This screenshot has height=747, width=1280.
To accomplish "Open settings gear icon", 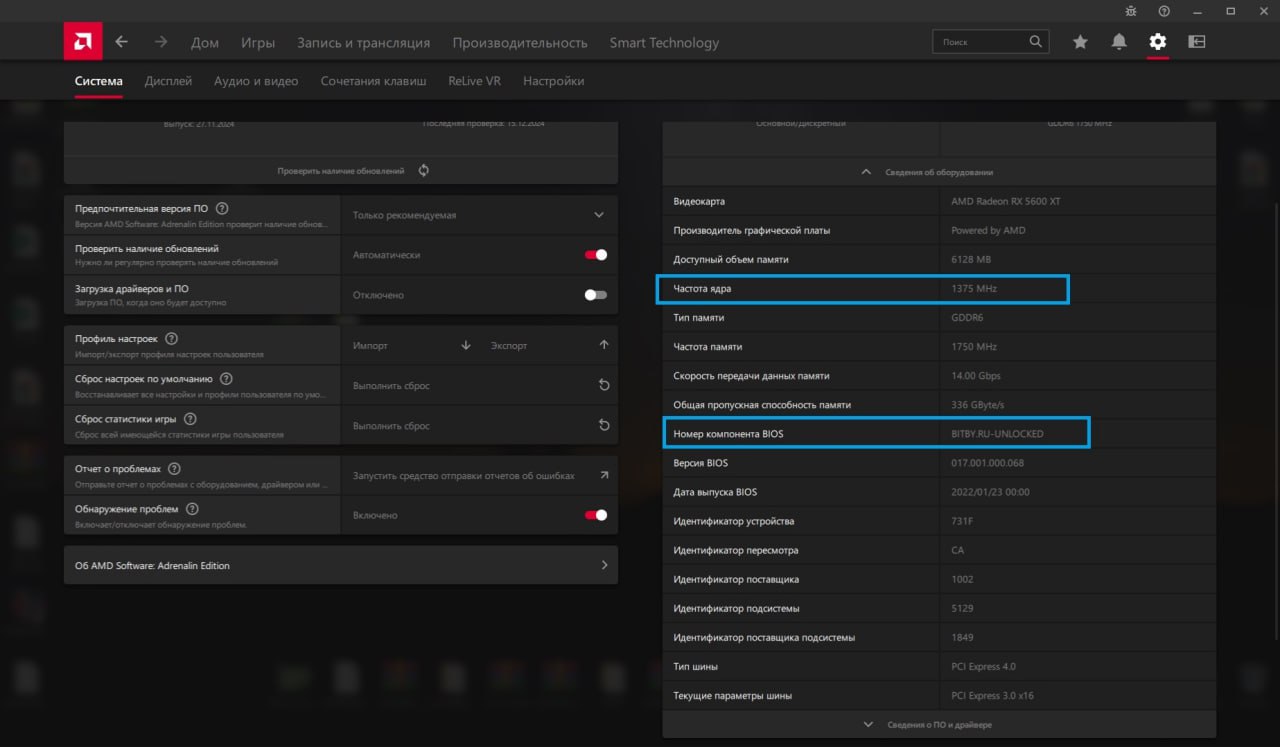I will click(1158, 42).
